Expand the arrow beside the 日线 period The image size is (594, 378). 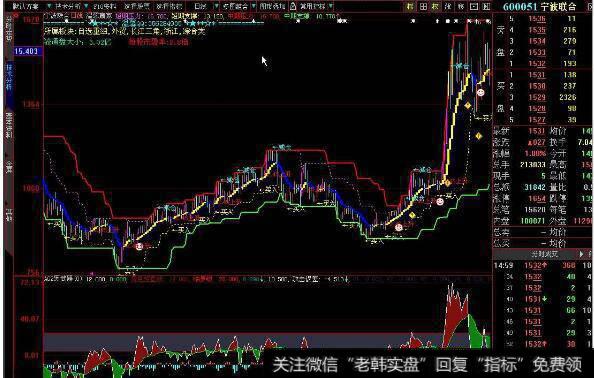tap(216, 6)
